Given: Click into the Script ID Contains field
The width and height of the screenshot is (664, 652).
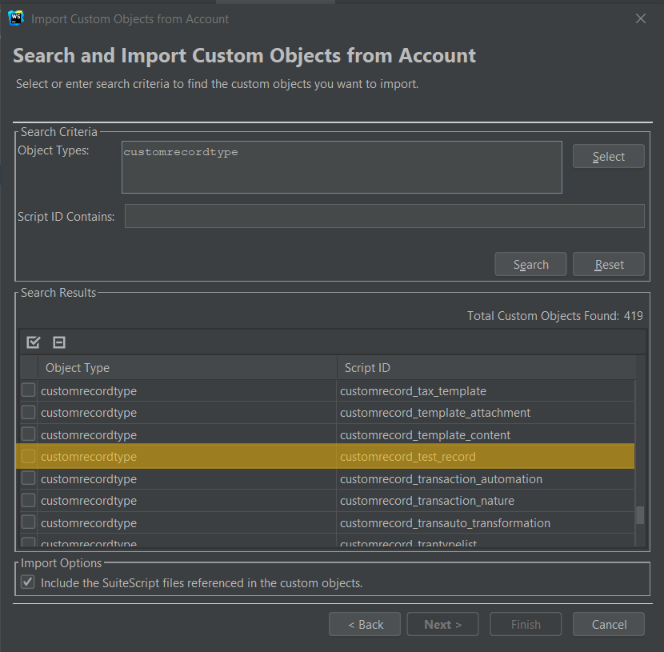Looking at the screenshot, I should pos(385,216).
